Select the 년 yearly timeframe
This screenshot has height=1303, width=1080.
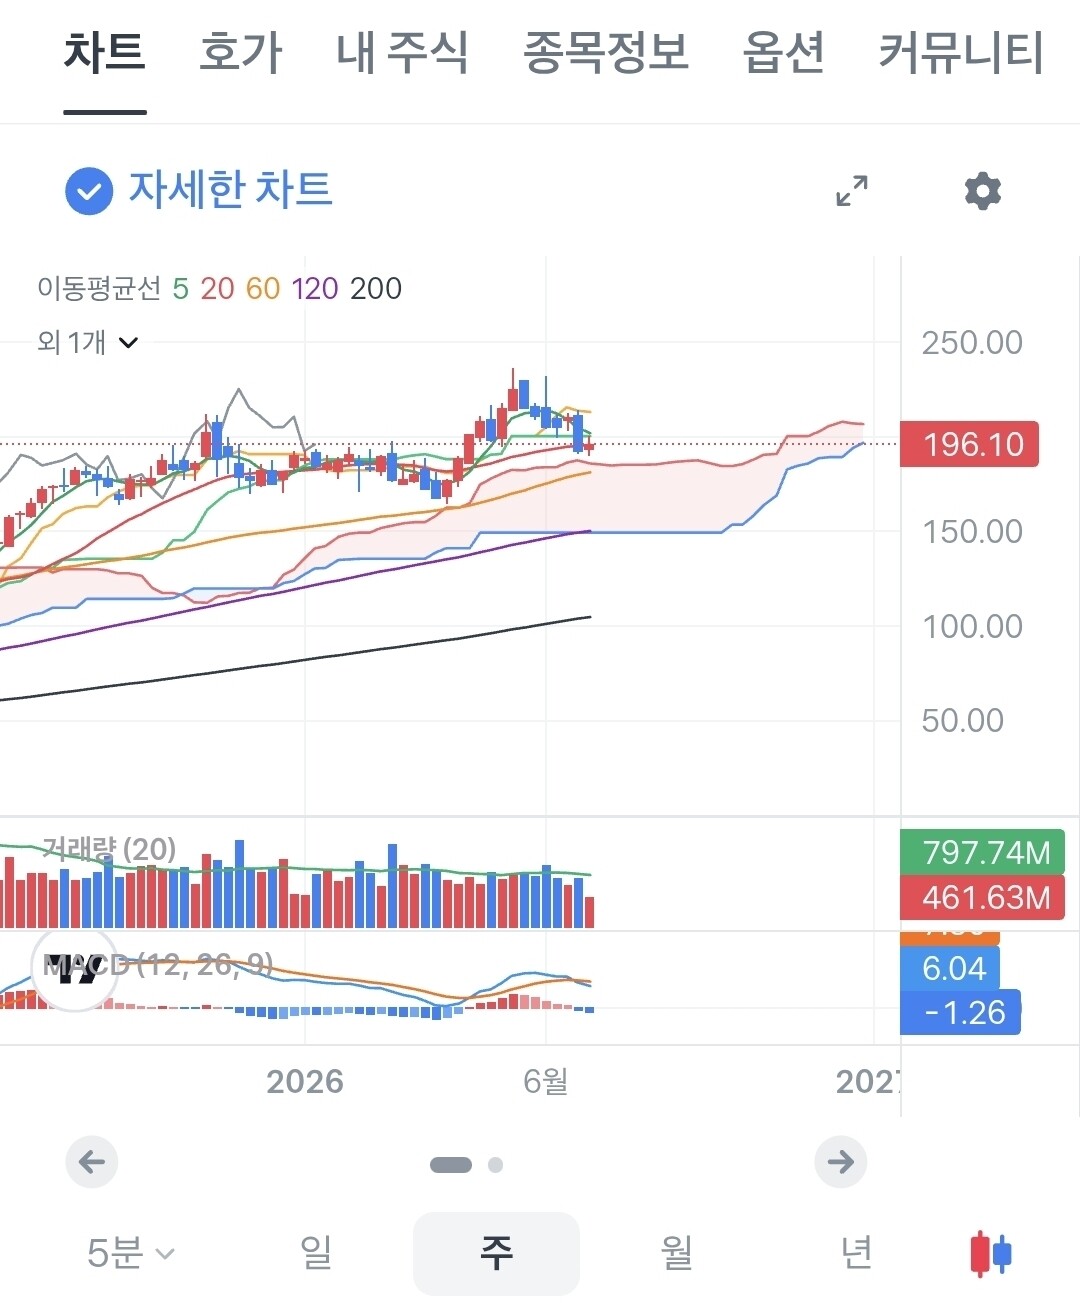pos(856,1252)
